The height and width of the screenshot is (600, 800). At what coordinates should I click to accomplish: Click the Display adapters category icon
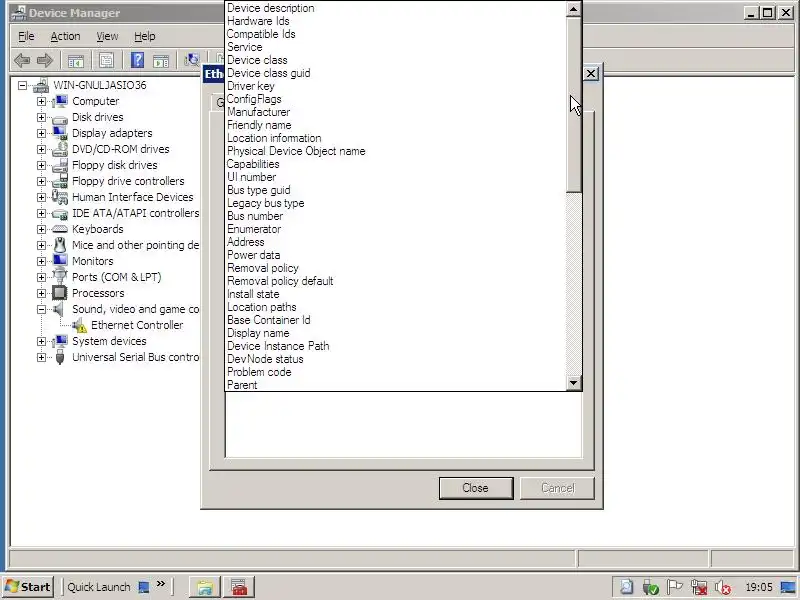coord(60,133)
